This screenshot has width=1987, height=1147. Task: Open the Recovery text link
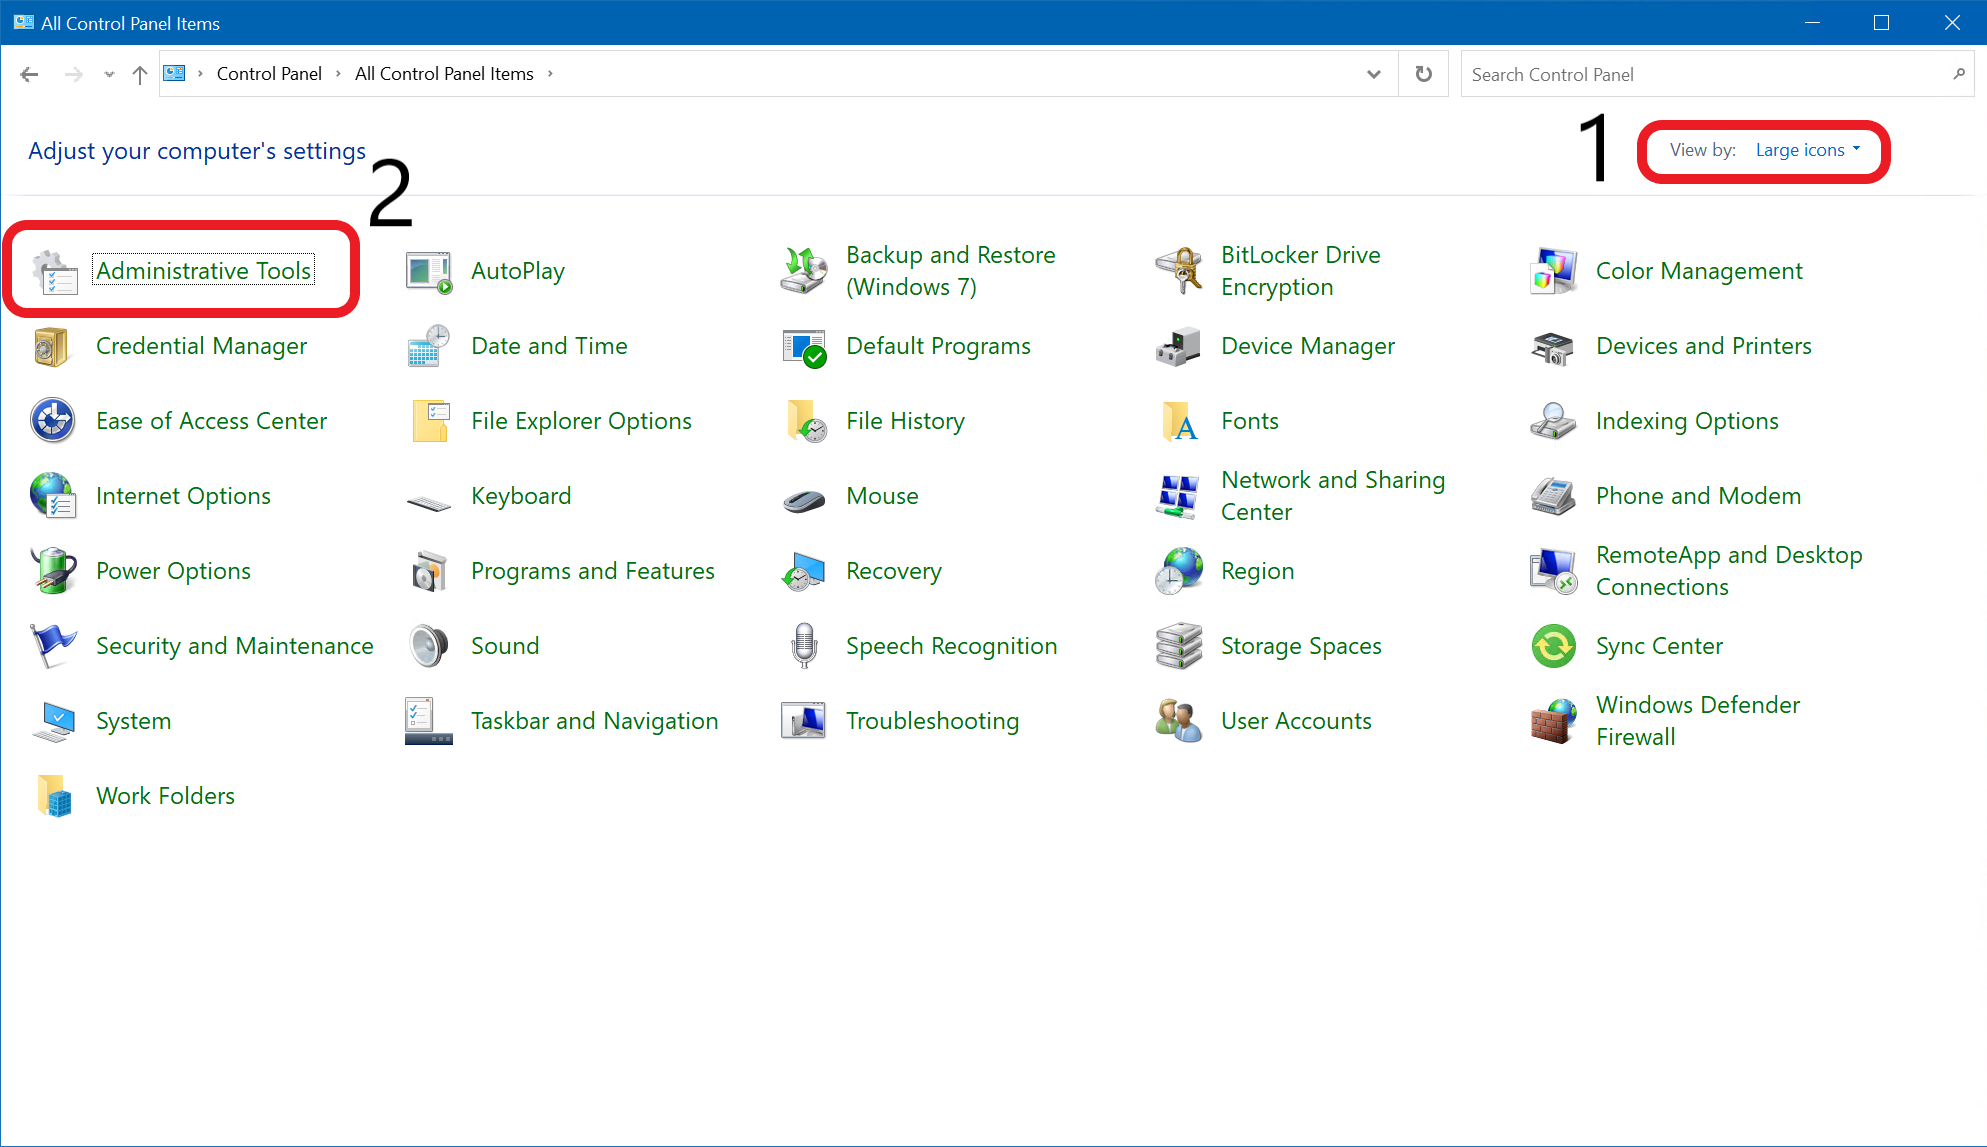click(894, 572)
